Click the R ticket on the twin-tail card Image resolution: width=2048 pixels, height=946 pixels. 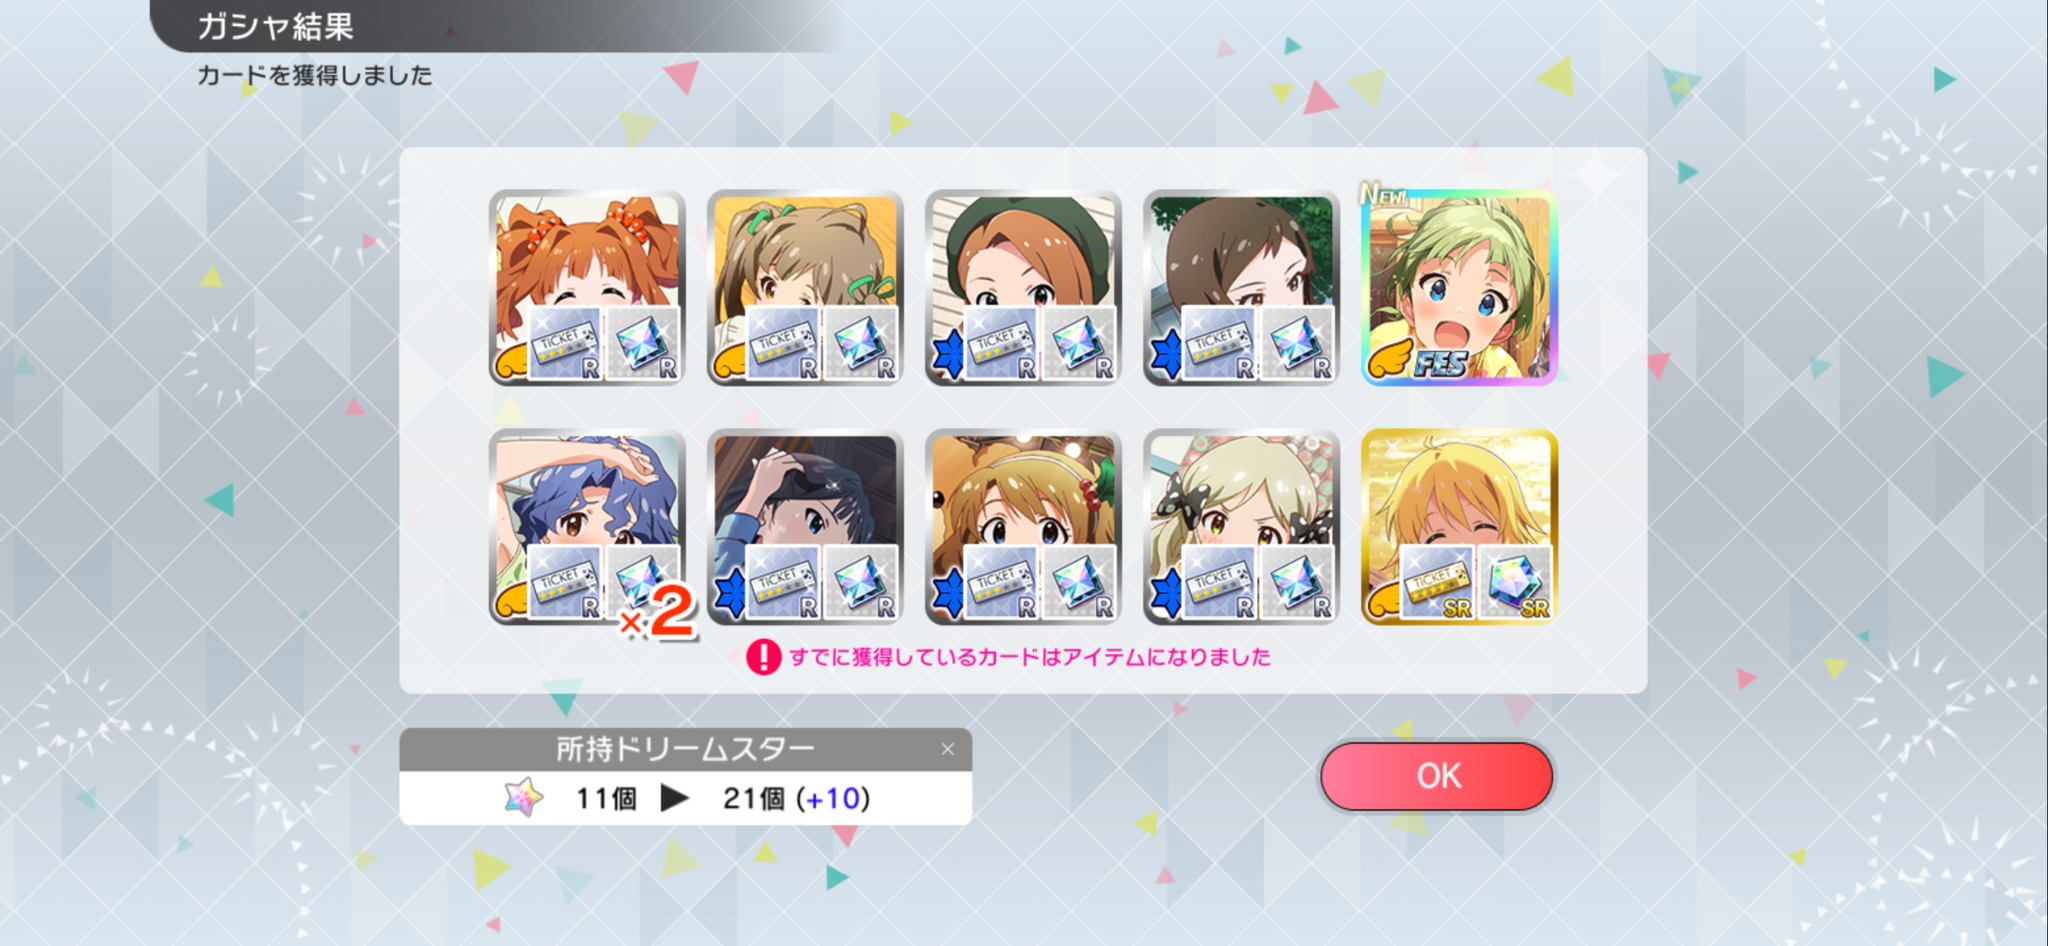[565, 343]
